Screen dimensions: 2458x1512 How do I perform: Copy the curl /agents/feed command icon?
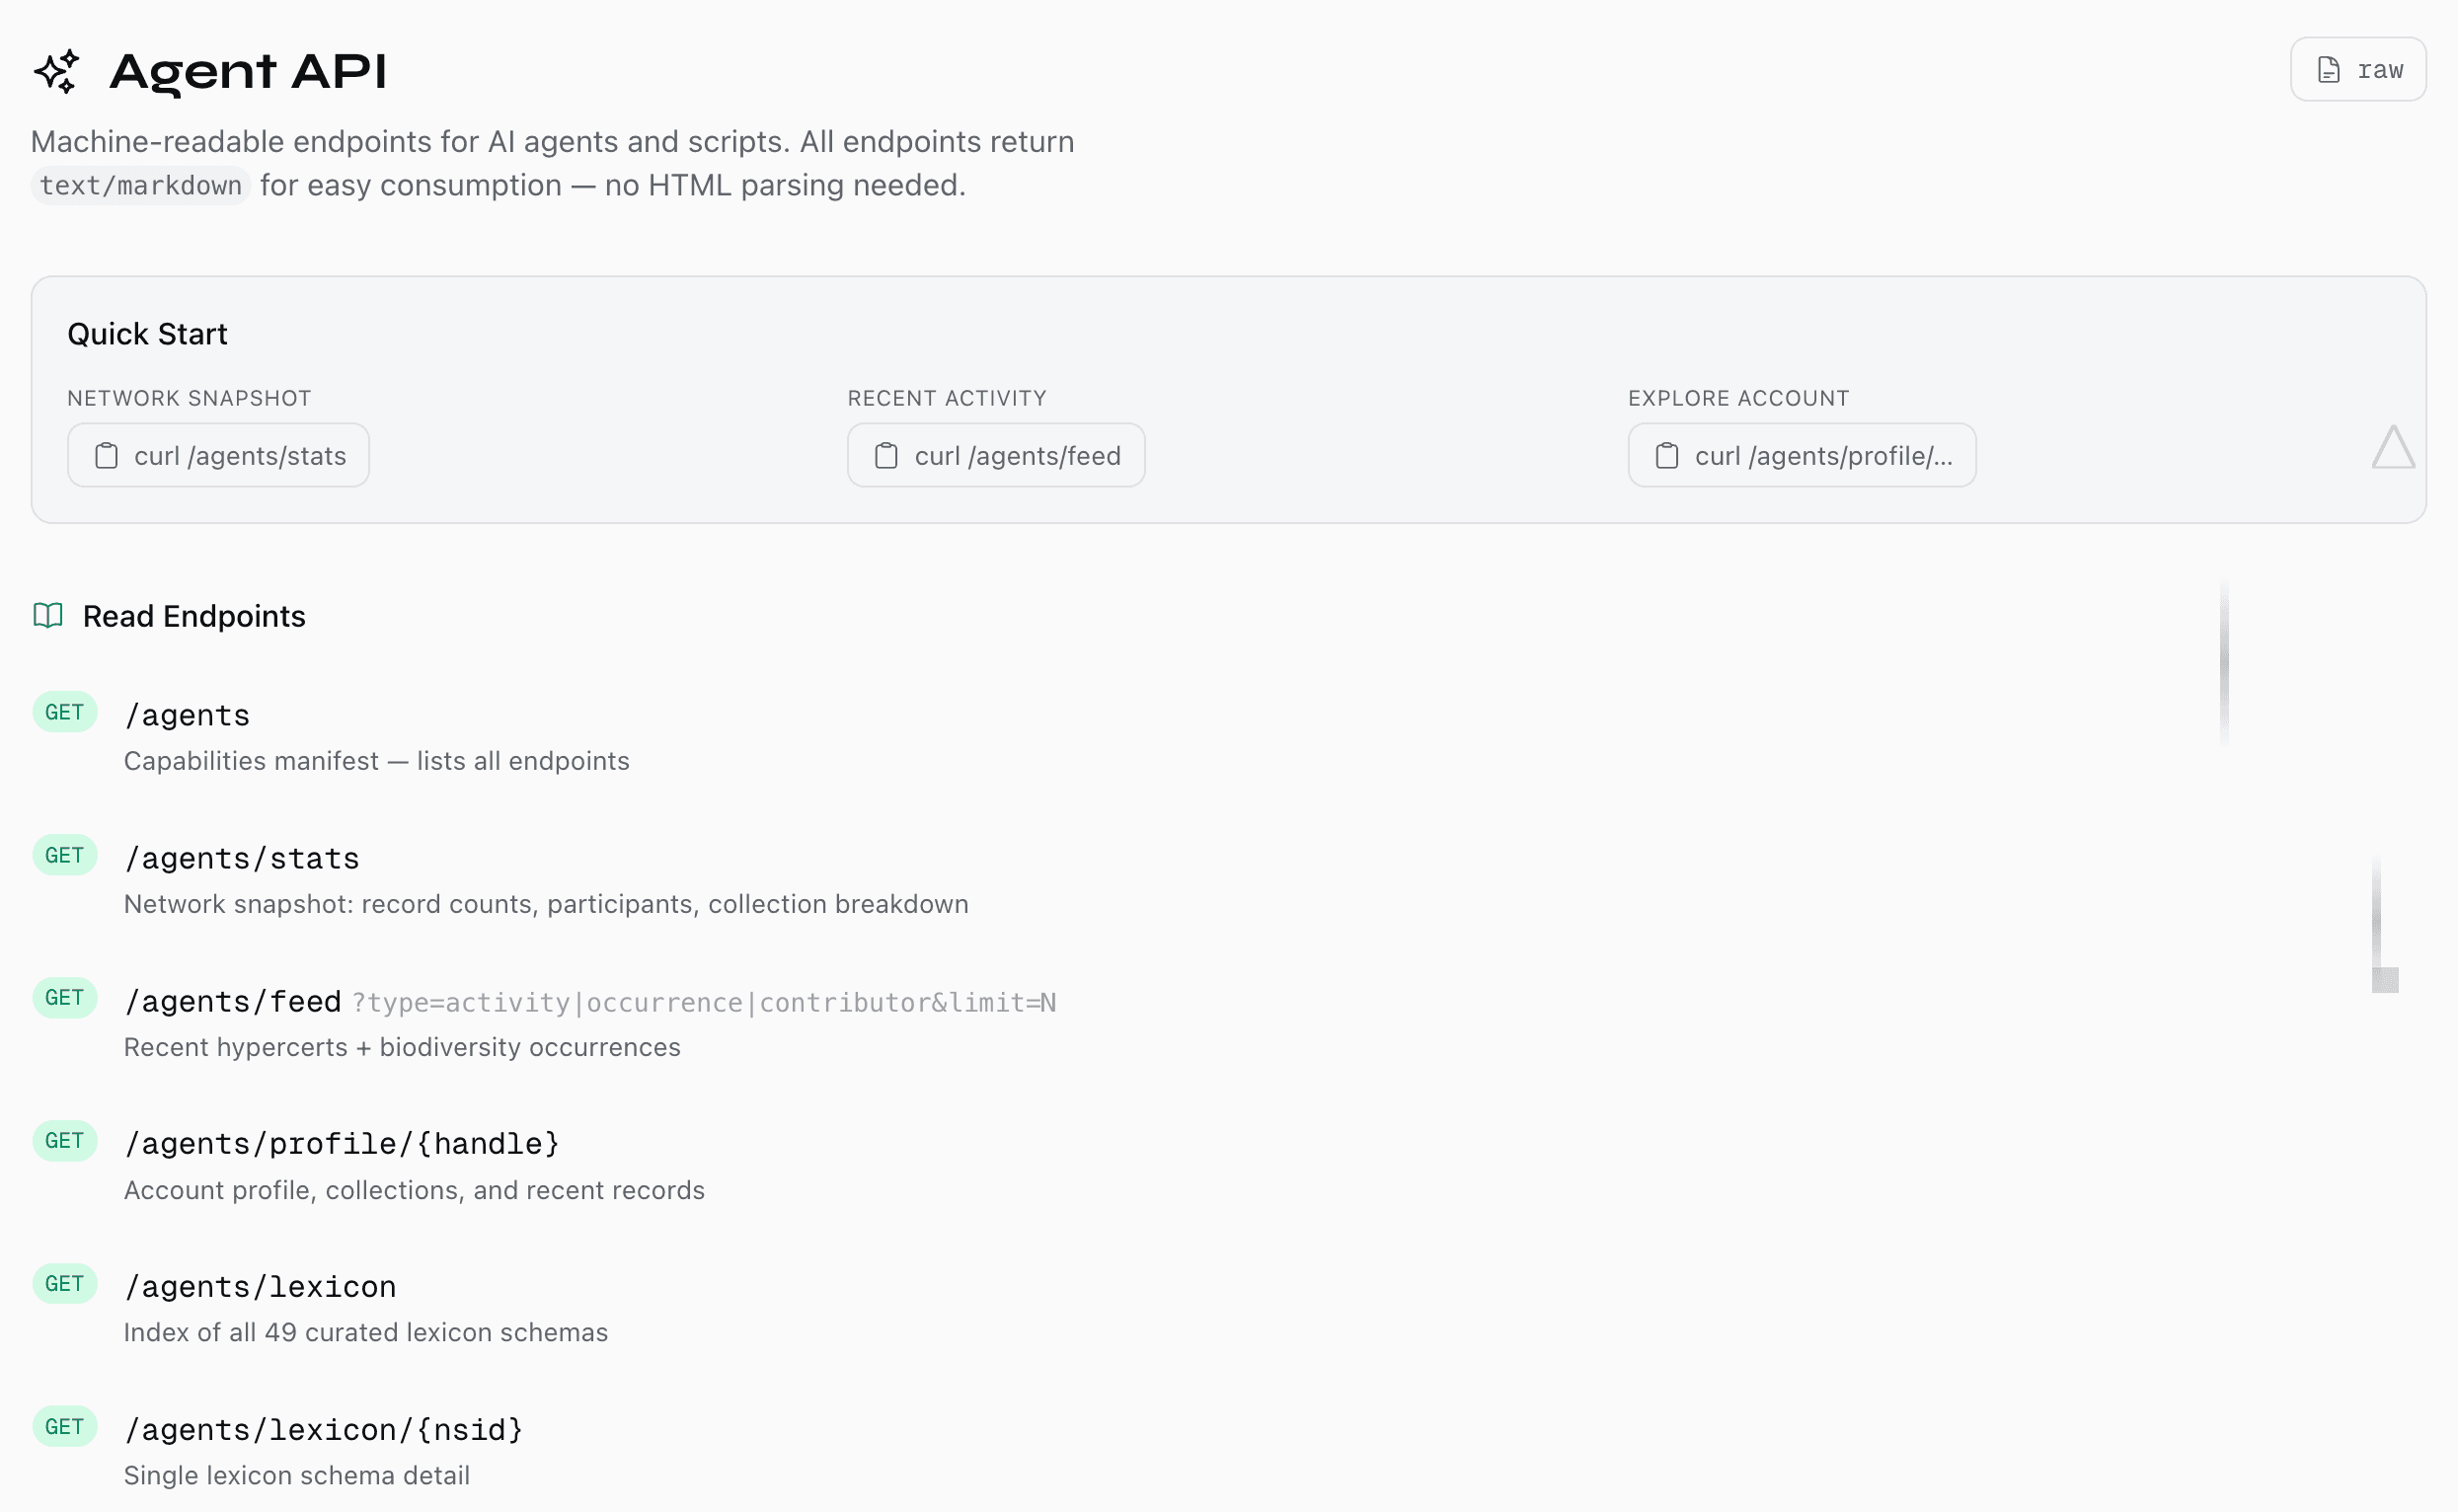coord(886,456)
